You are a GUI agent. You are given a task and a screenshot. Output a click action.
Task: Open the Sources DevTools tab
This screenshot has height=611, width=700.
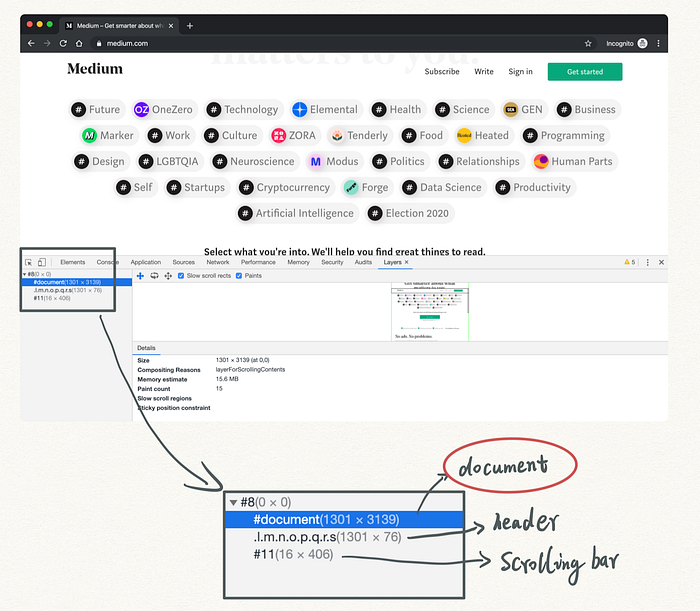coord(183,262)
